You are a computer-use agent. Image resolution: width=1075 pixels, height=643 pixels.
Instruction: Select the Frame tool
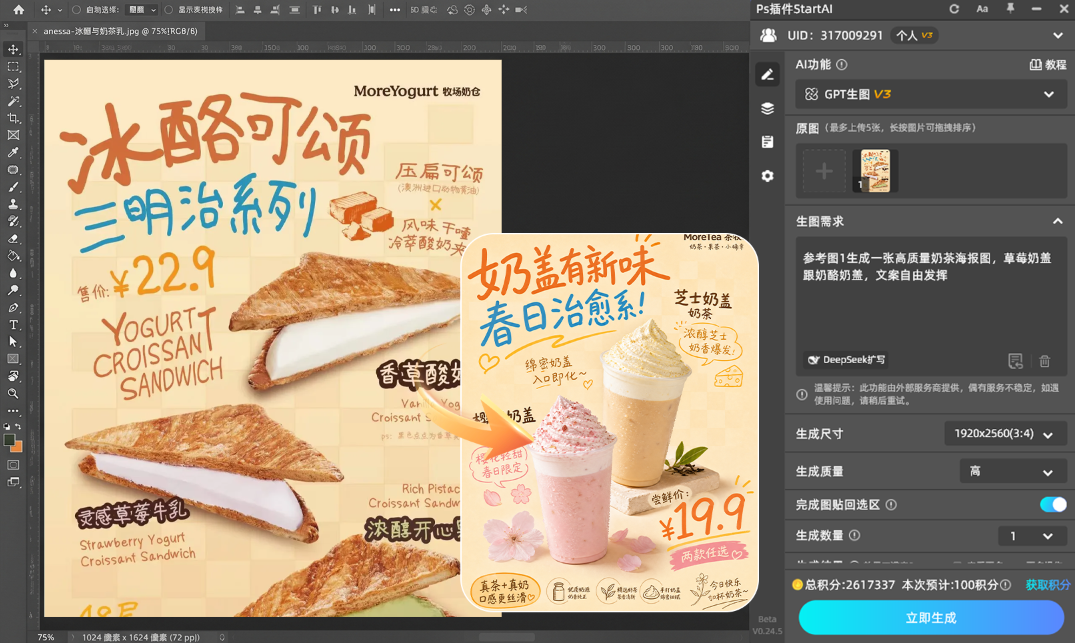point(13,135)
